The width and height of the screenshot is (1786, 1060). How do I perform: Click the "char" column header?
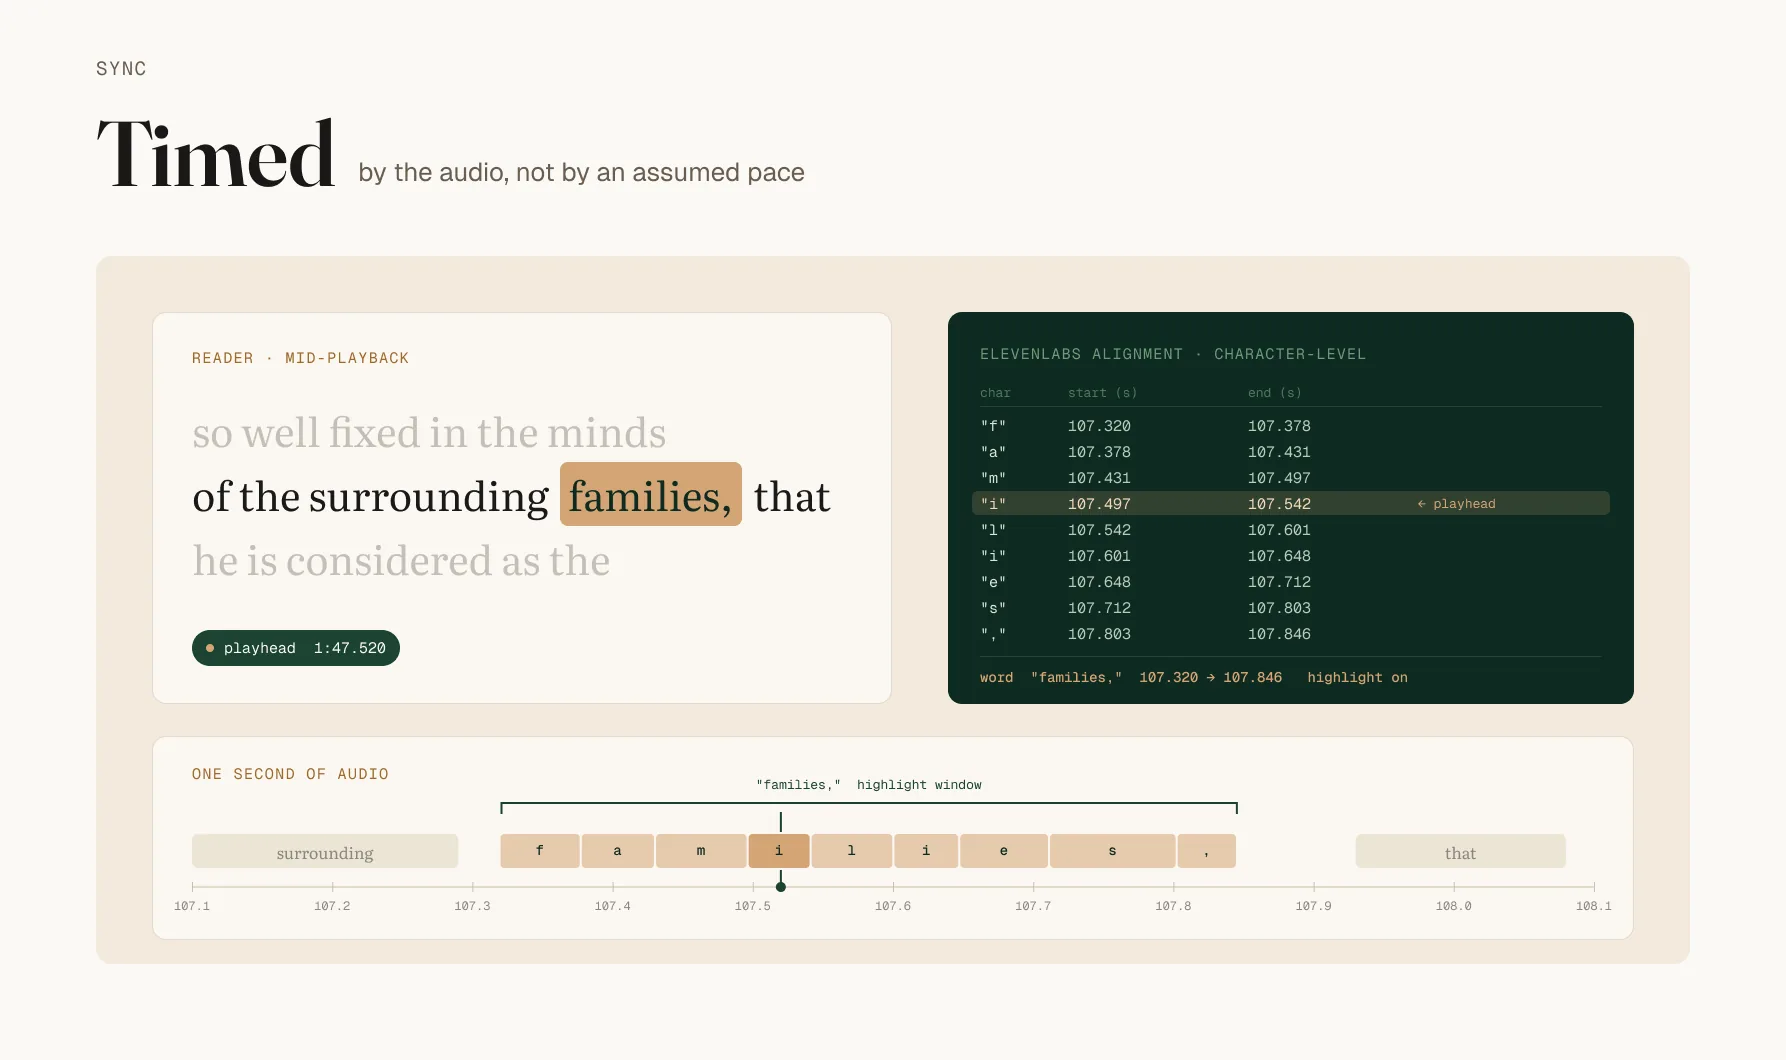[x=995, y=393]
